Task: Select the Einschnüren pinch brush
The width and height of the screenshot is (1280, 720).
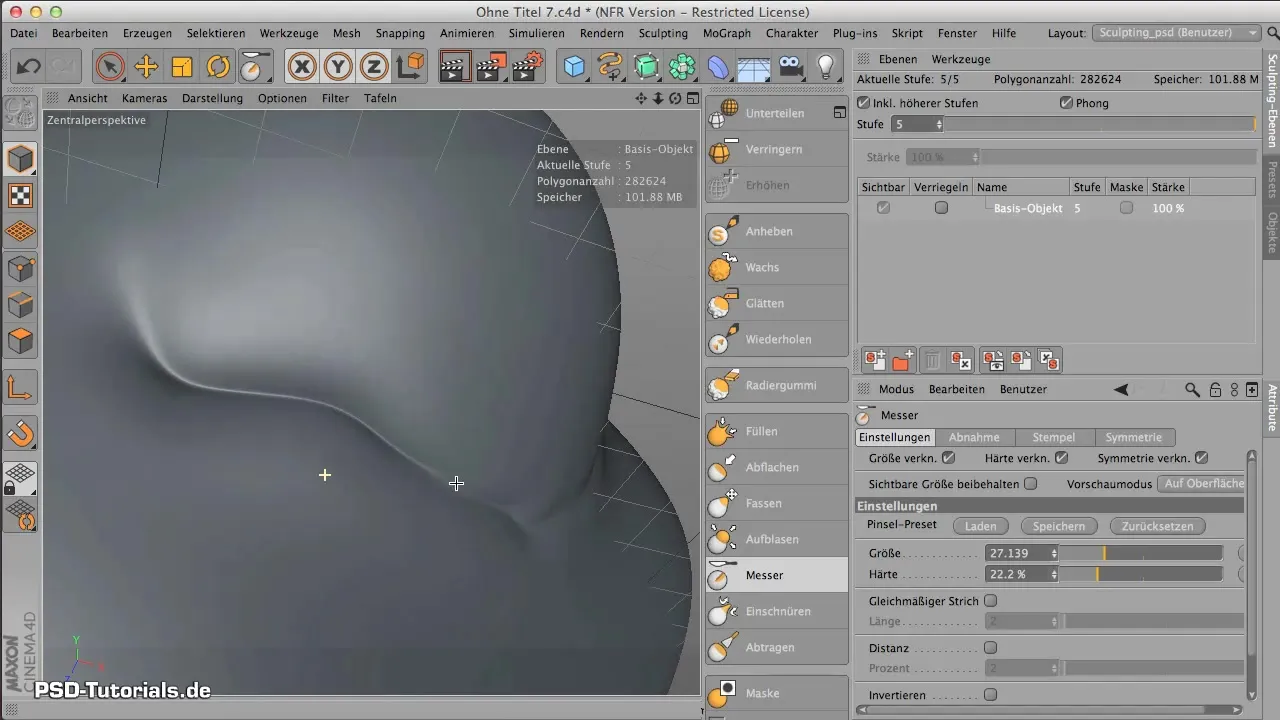Action: 776,611
